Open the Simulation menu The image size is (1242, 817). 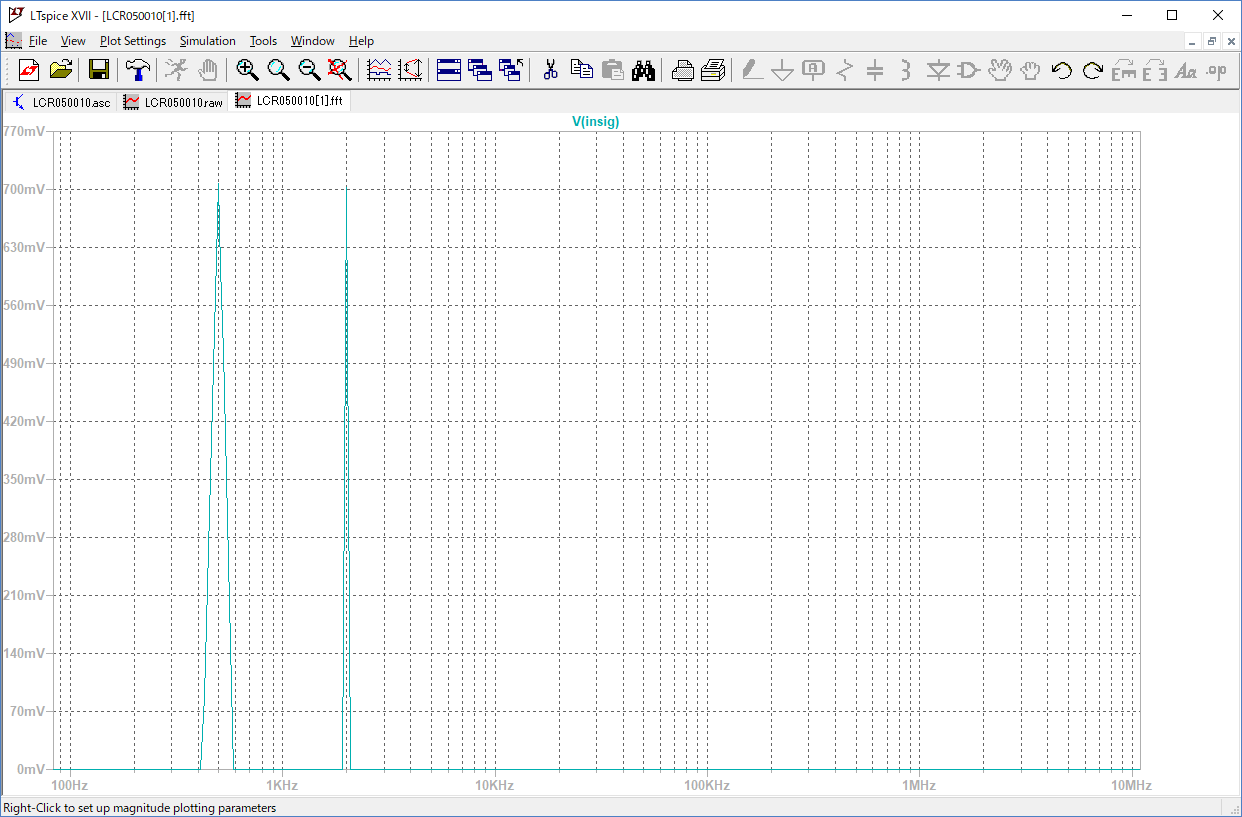tap(207, 41)
